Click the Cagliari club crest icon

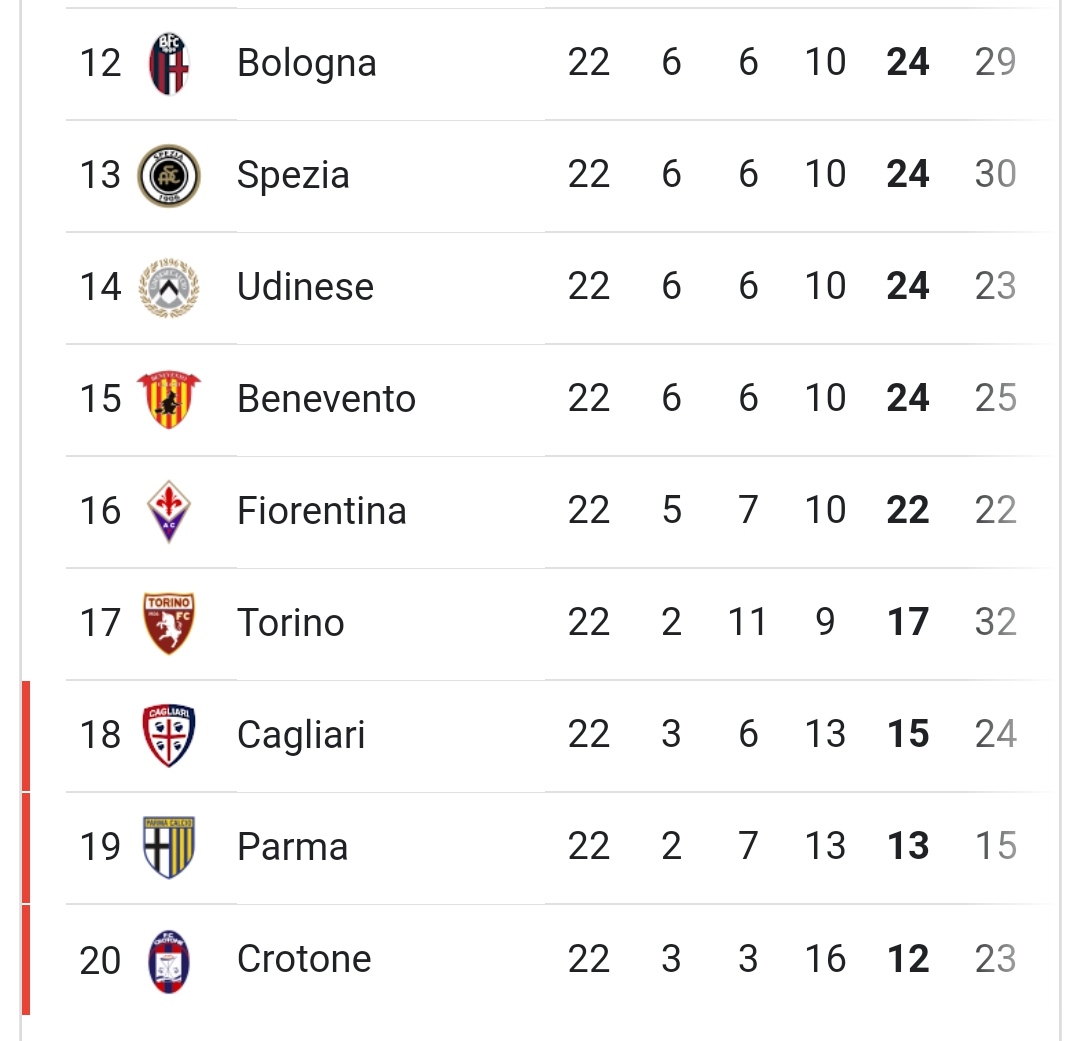[x=168, y=735]
